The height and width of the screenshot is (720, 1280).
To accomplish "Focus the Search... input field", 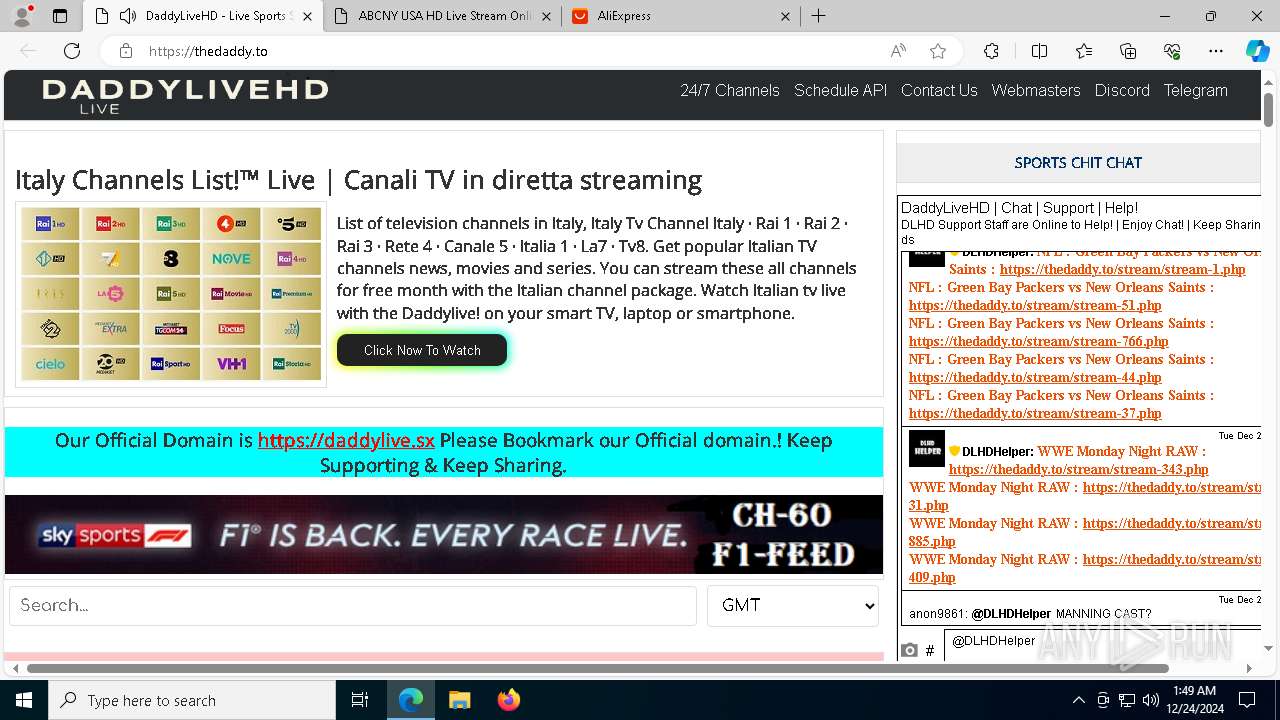I will [x=353, y=605].
